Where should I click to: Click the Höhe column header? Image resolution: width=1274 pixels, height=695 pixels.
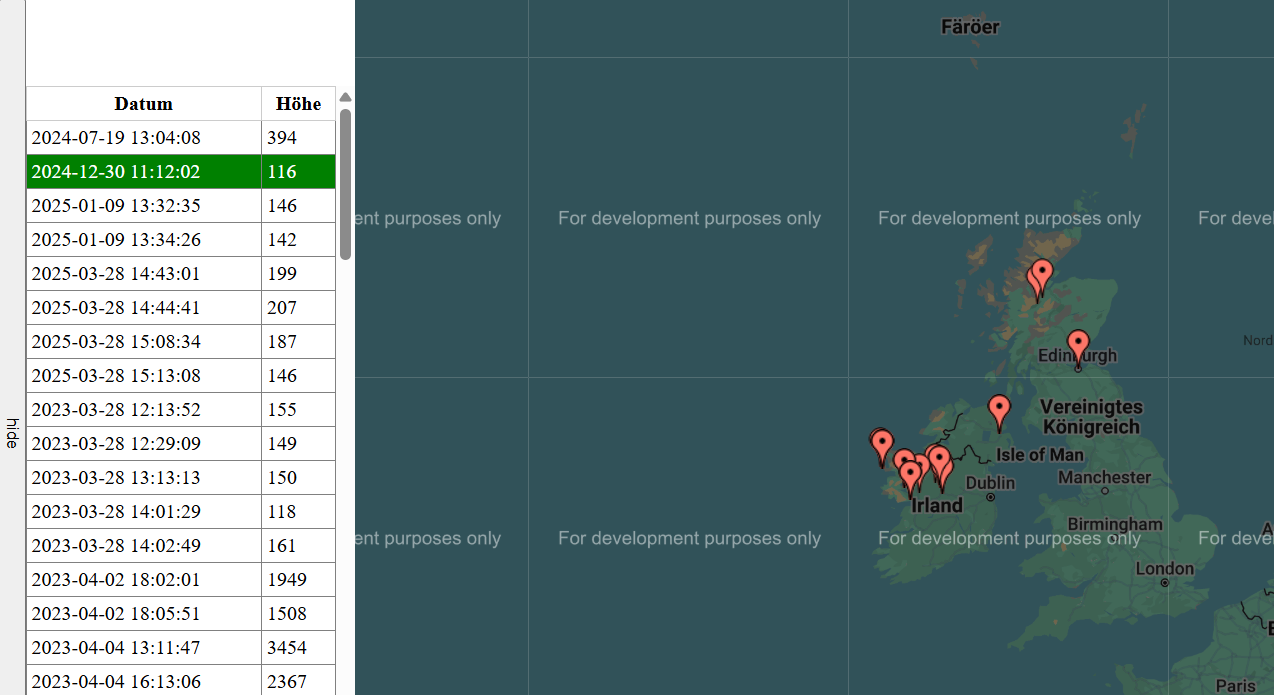pos(298,104)
